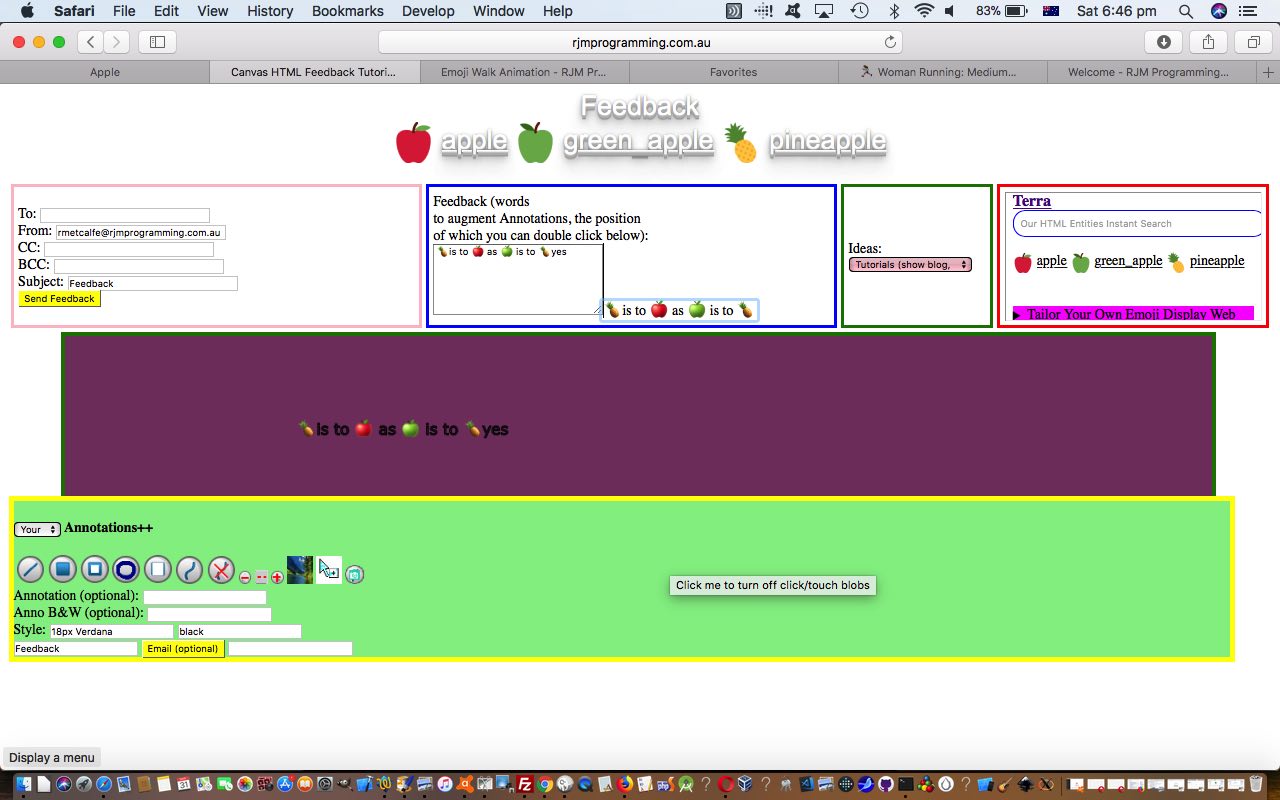
Task: Open the Ideas Tutorials dropdown
Action: pyautogui.click(x=910, y=265)
